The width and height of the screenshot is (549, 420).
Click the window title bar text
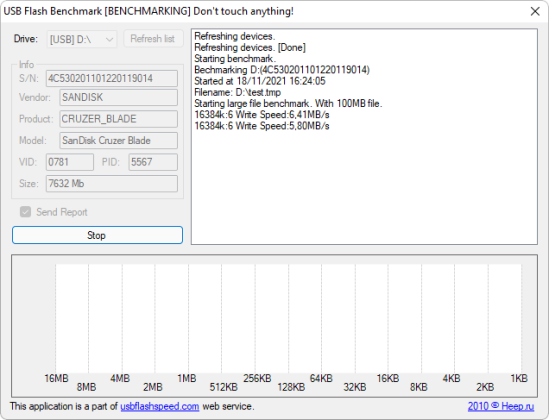tap(148, 11)
